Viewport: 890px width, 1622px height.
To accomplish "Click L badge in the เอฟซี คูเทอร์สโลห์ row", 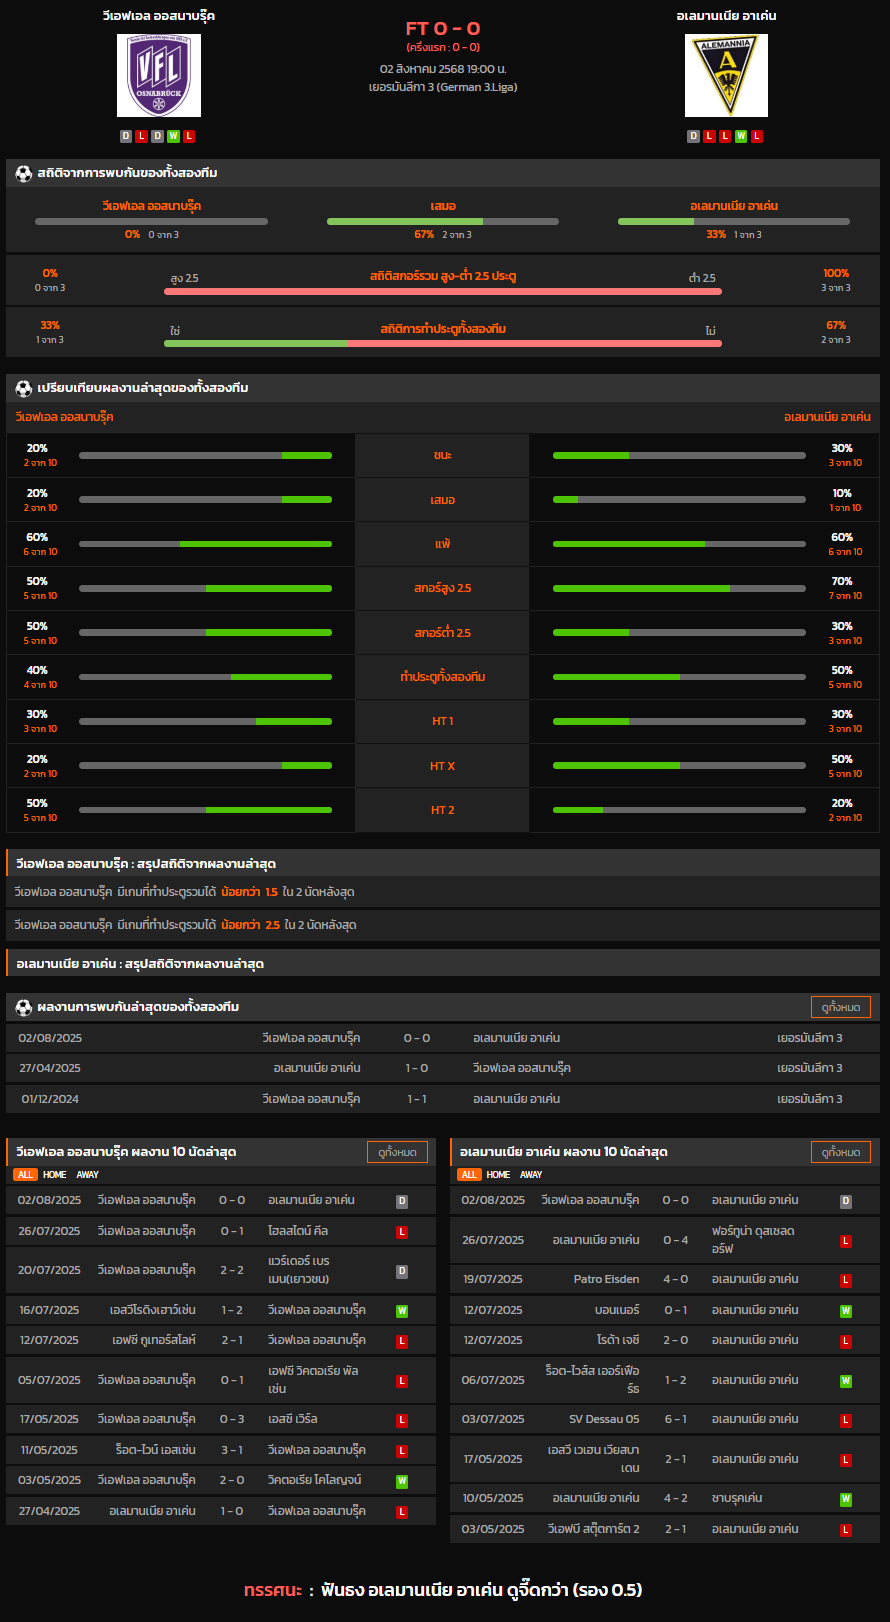I will (402, 1341).
